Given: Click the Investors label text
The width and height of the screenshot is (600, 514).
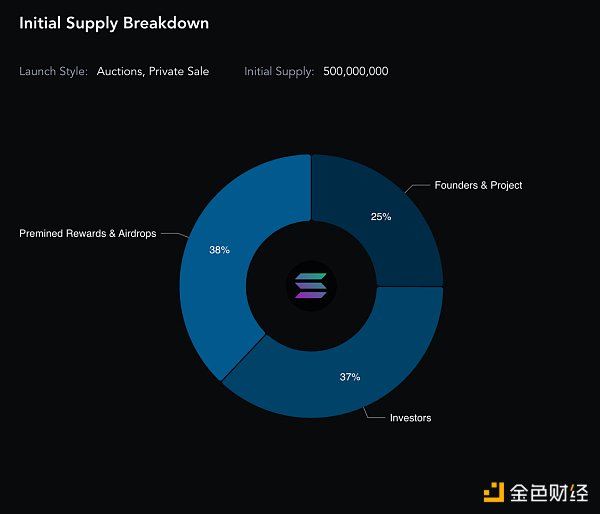Looking at the screenshot, I should 411,418.
